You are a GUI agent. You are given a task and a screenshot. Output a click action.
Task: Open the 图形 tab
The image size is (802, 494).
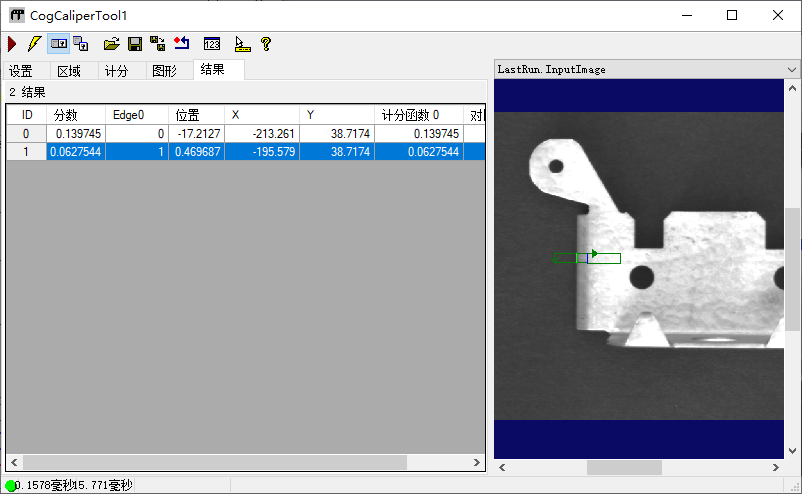click(x=164, y=71)
